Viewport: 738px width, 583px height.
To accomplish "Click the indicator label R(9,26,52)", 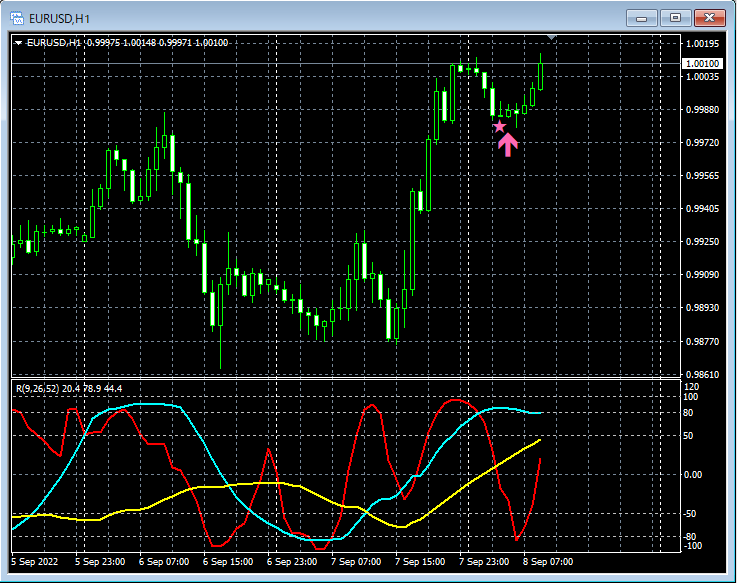I will 38,389.
